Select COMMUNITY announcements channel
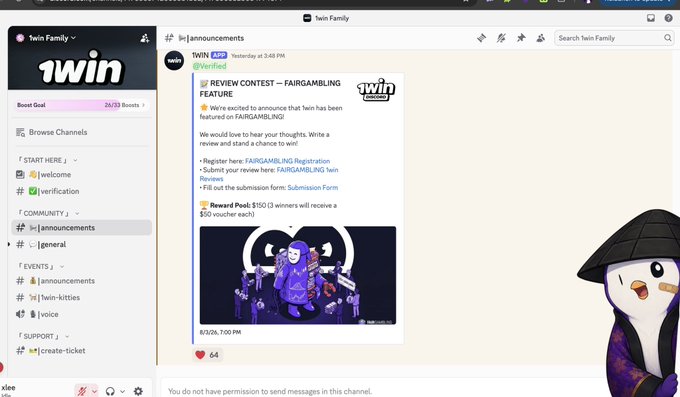The height and width of the screenshot is (397, 680). (82, 228)
